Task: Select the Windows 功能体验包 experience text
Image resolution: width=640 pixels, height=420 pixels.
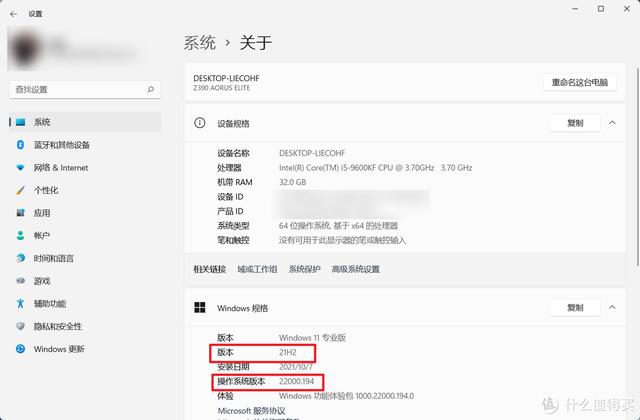Action: click(x=346, y=396)
